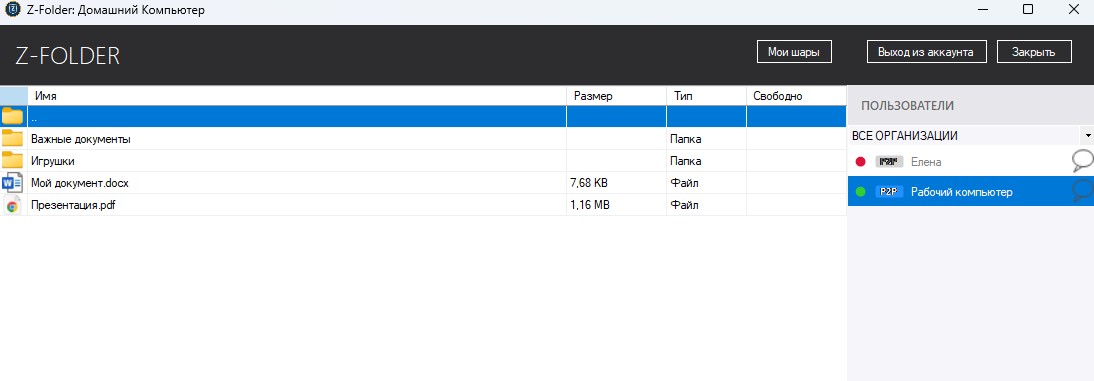
Task: Click the Z-FOLDER logo text
Action: [68, 56]
